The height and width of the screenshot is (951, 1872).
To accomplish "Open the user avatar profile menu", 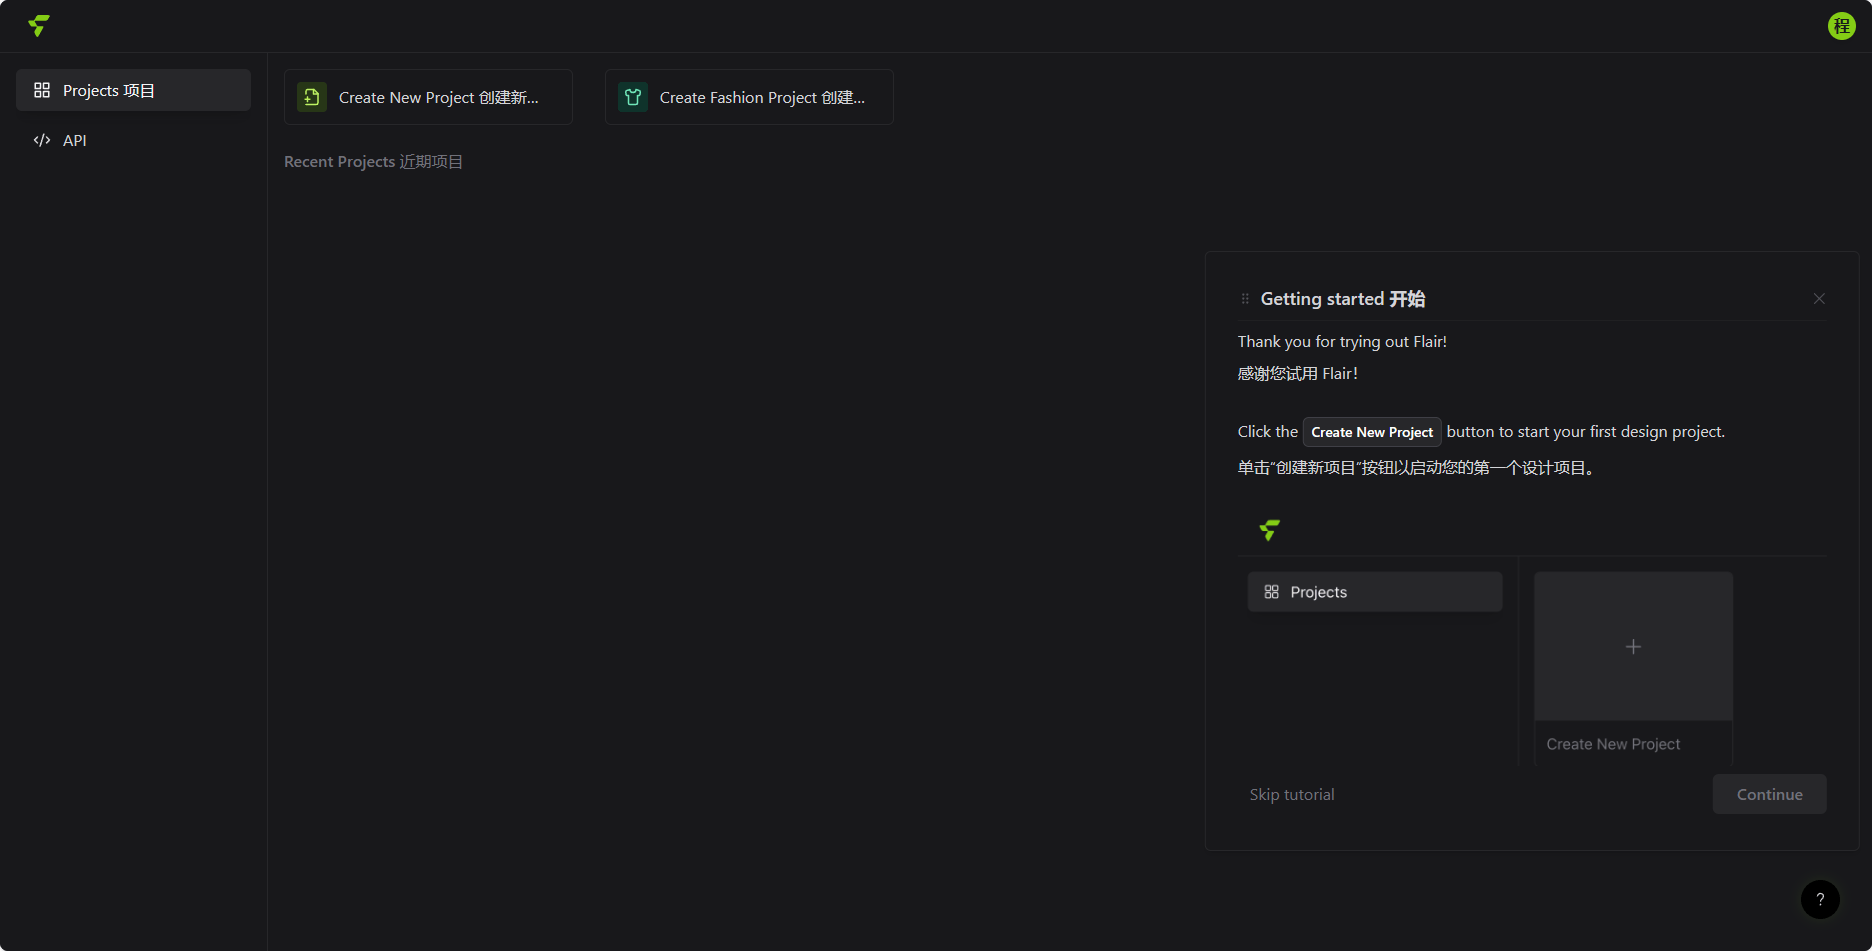I will [x=1841, y=26].
